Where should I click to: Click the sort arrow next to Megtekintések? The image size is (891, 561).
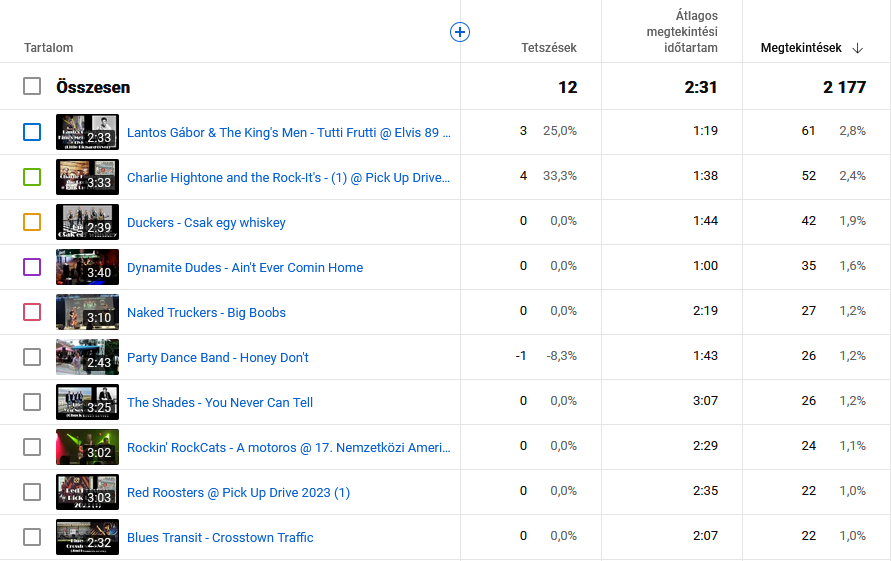pos(857,48)
